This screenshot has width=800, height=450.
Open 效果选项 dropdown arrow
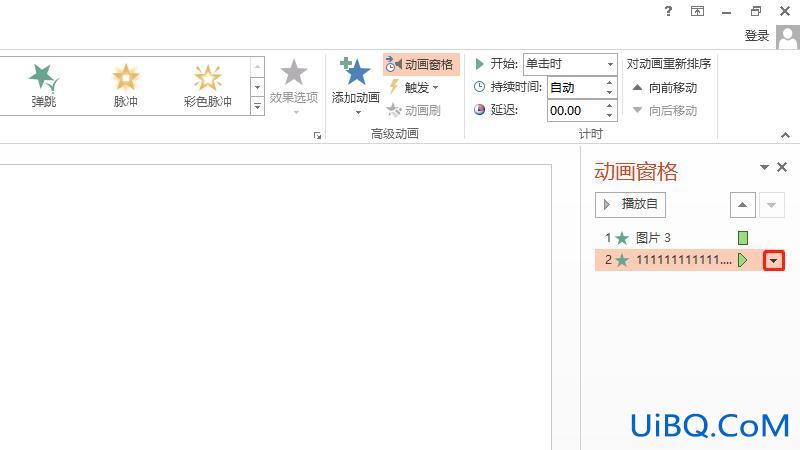pos(296,112)
